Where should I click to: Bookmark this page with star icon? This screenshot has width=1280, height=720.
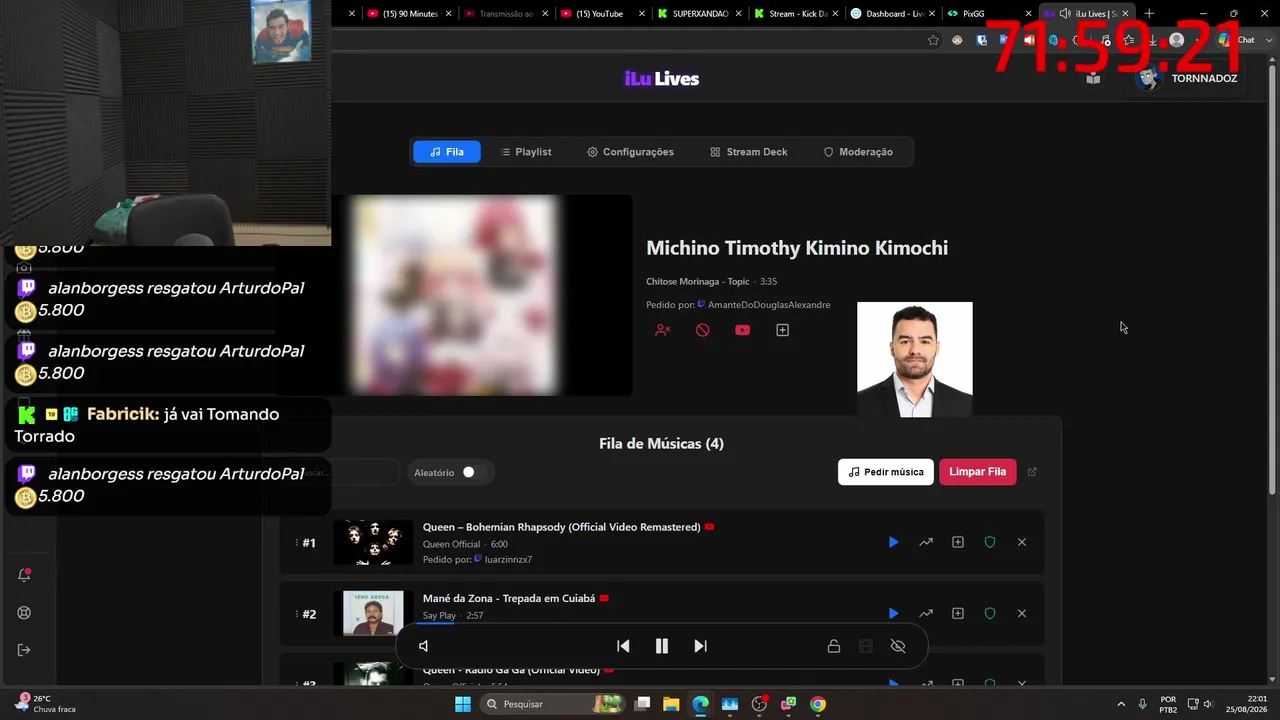click(x=933, y=40)
